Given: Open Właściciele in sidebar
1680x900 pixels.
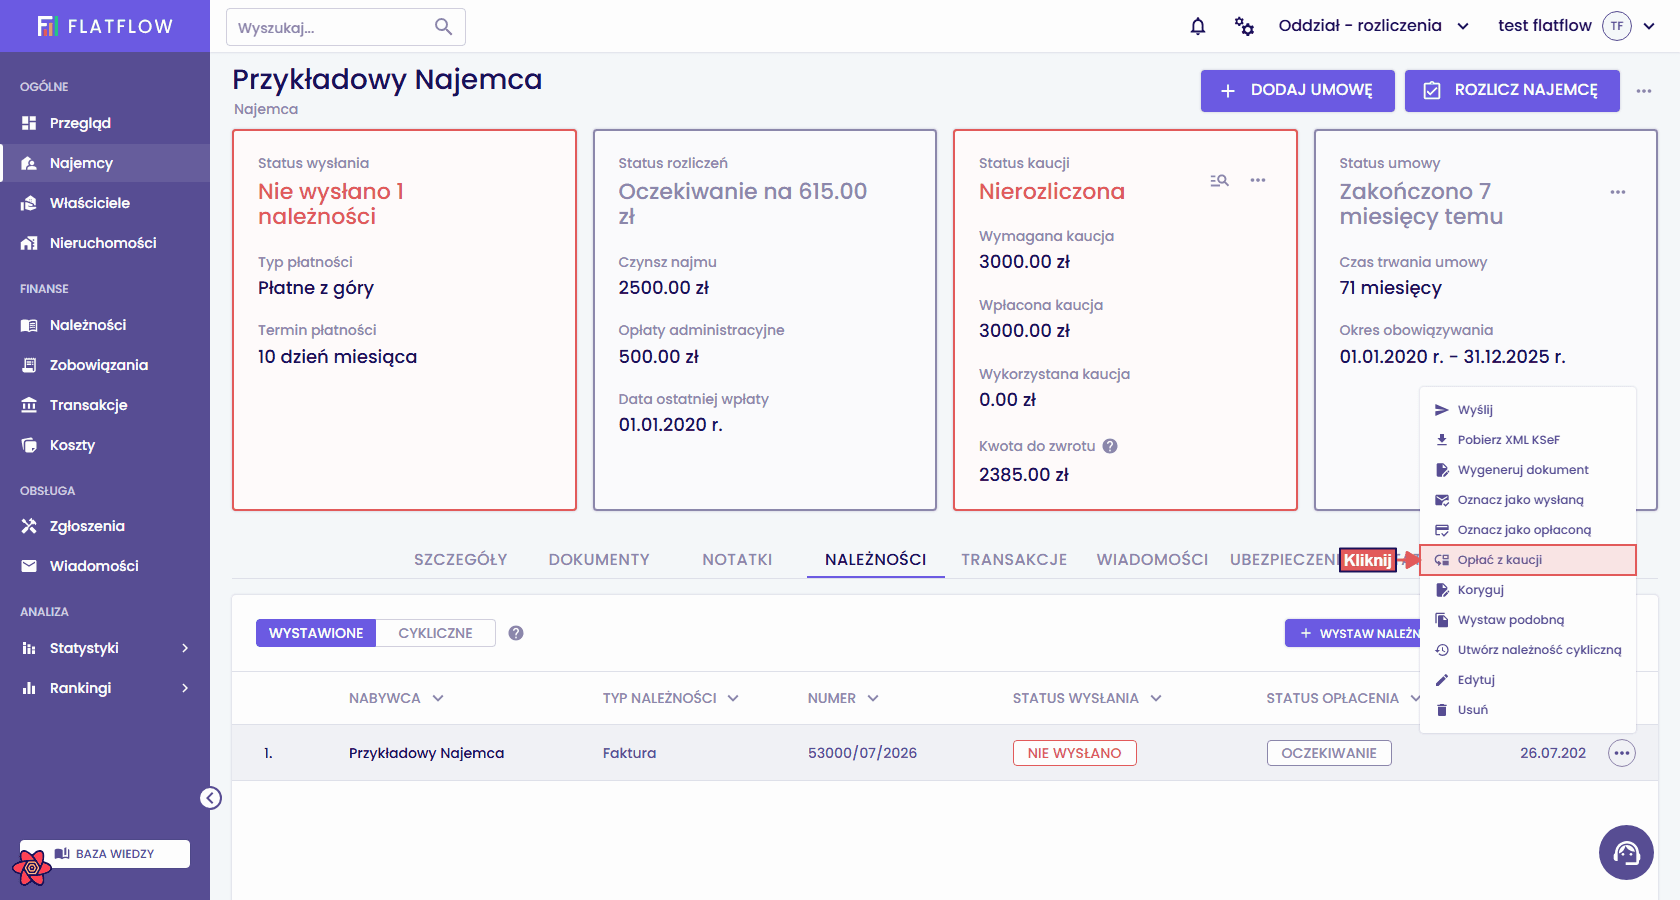Looking at the screenshot, I should coord(105,203).
